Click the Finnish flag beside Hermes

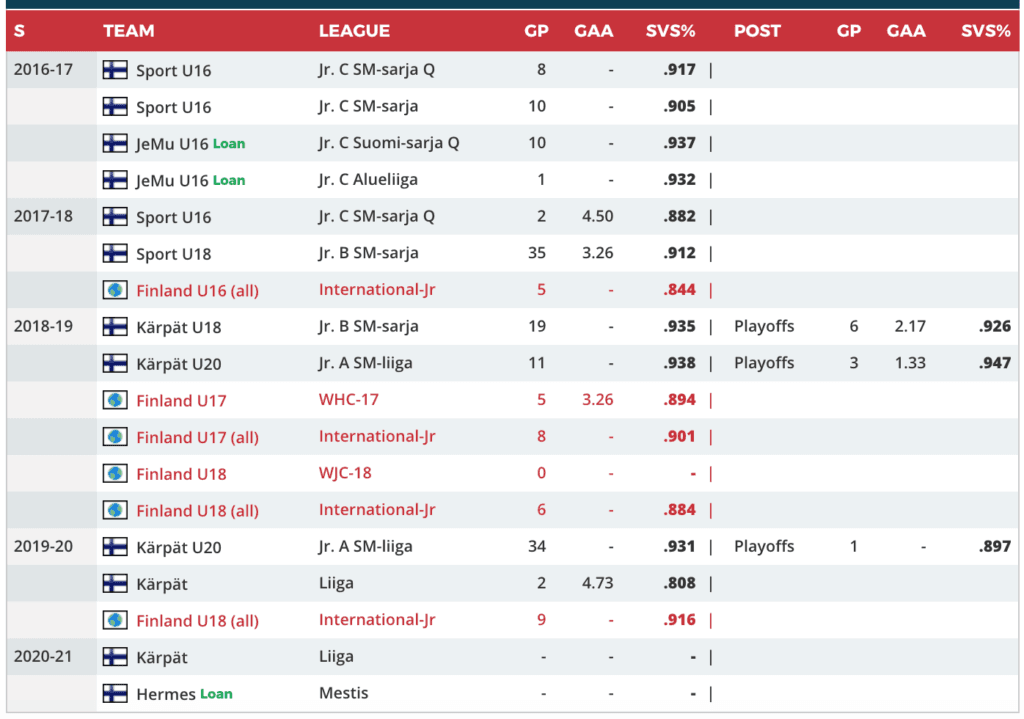pyautogui.click(x=115, y=693)
